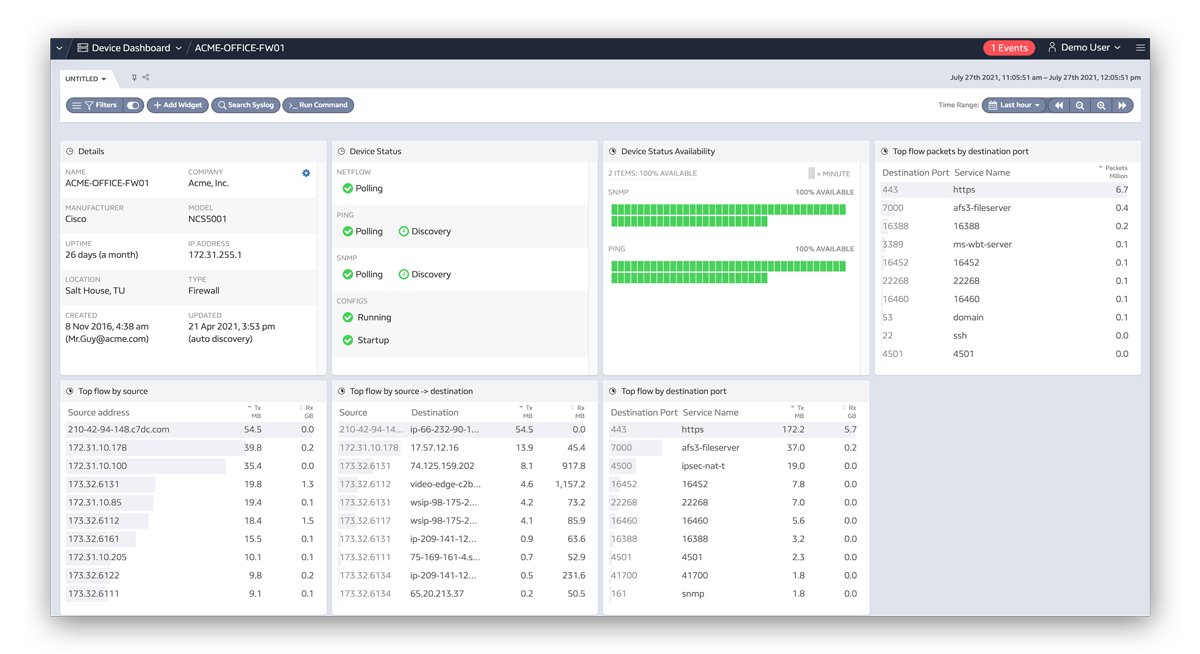Select the ms-wbt-server service row

[1006, 244]
